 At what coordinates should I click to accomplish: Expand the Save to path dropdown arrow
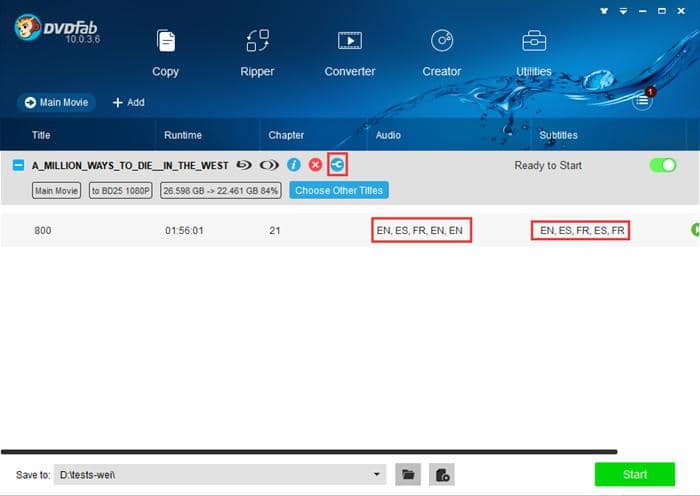(x=377, y=475)
